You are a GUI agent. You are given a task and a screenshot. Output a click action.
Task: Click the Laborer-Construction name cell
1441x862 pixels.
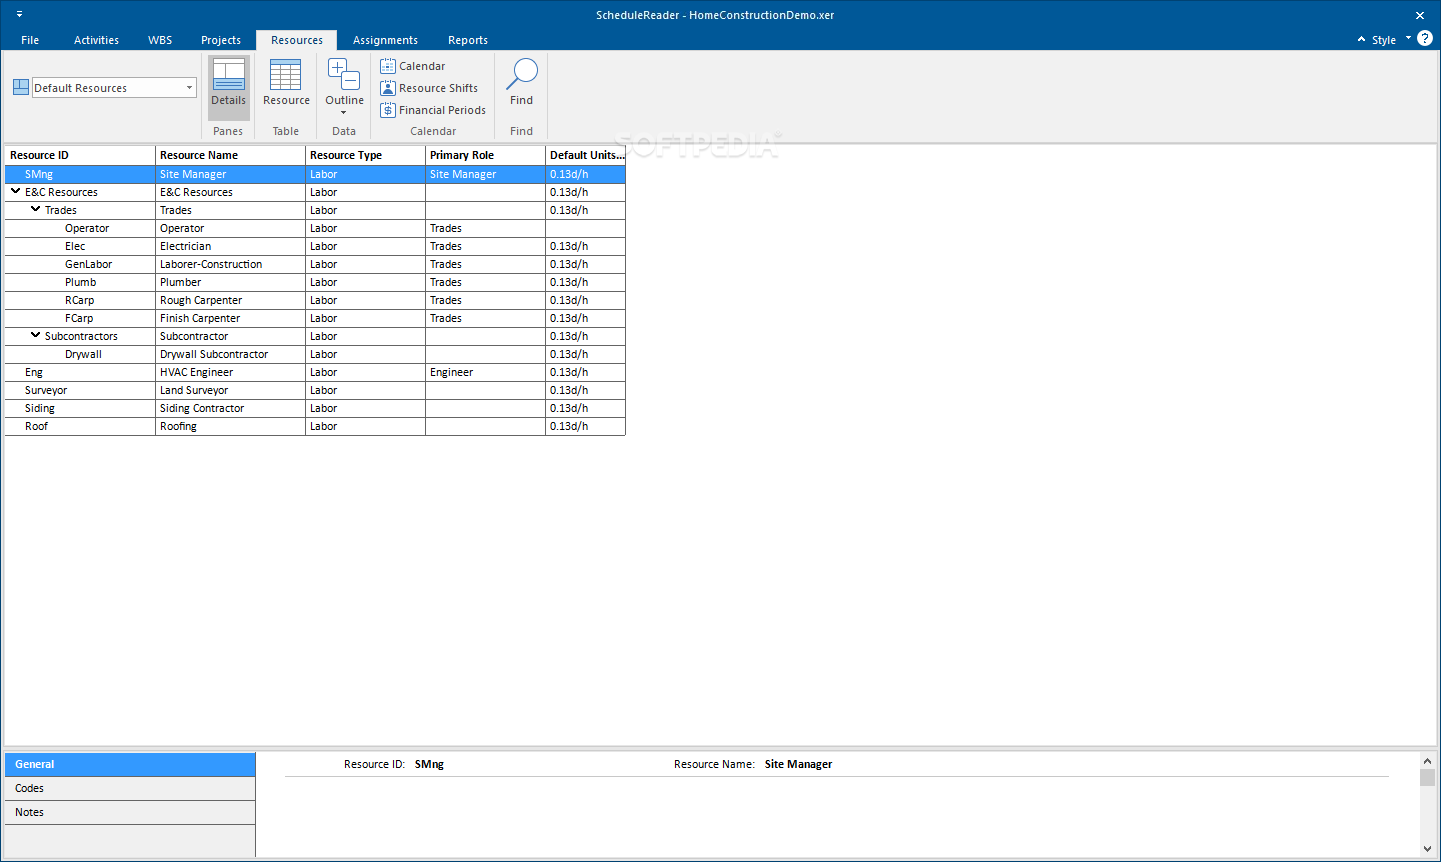pyautogui.click(x=230, y=264)
